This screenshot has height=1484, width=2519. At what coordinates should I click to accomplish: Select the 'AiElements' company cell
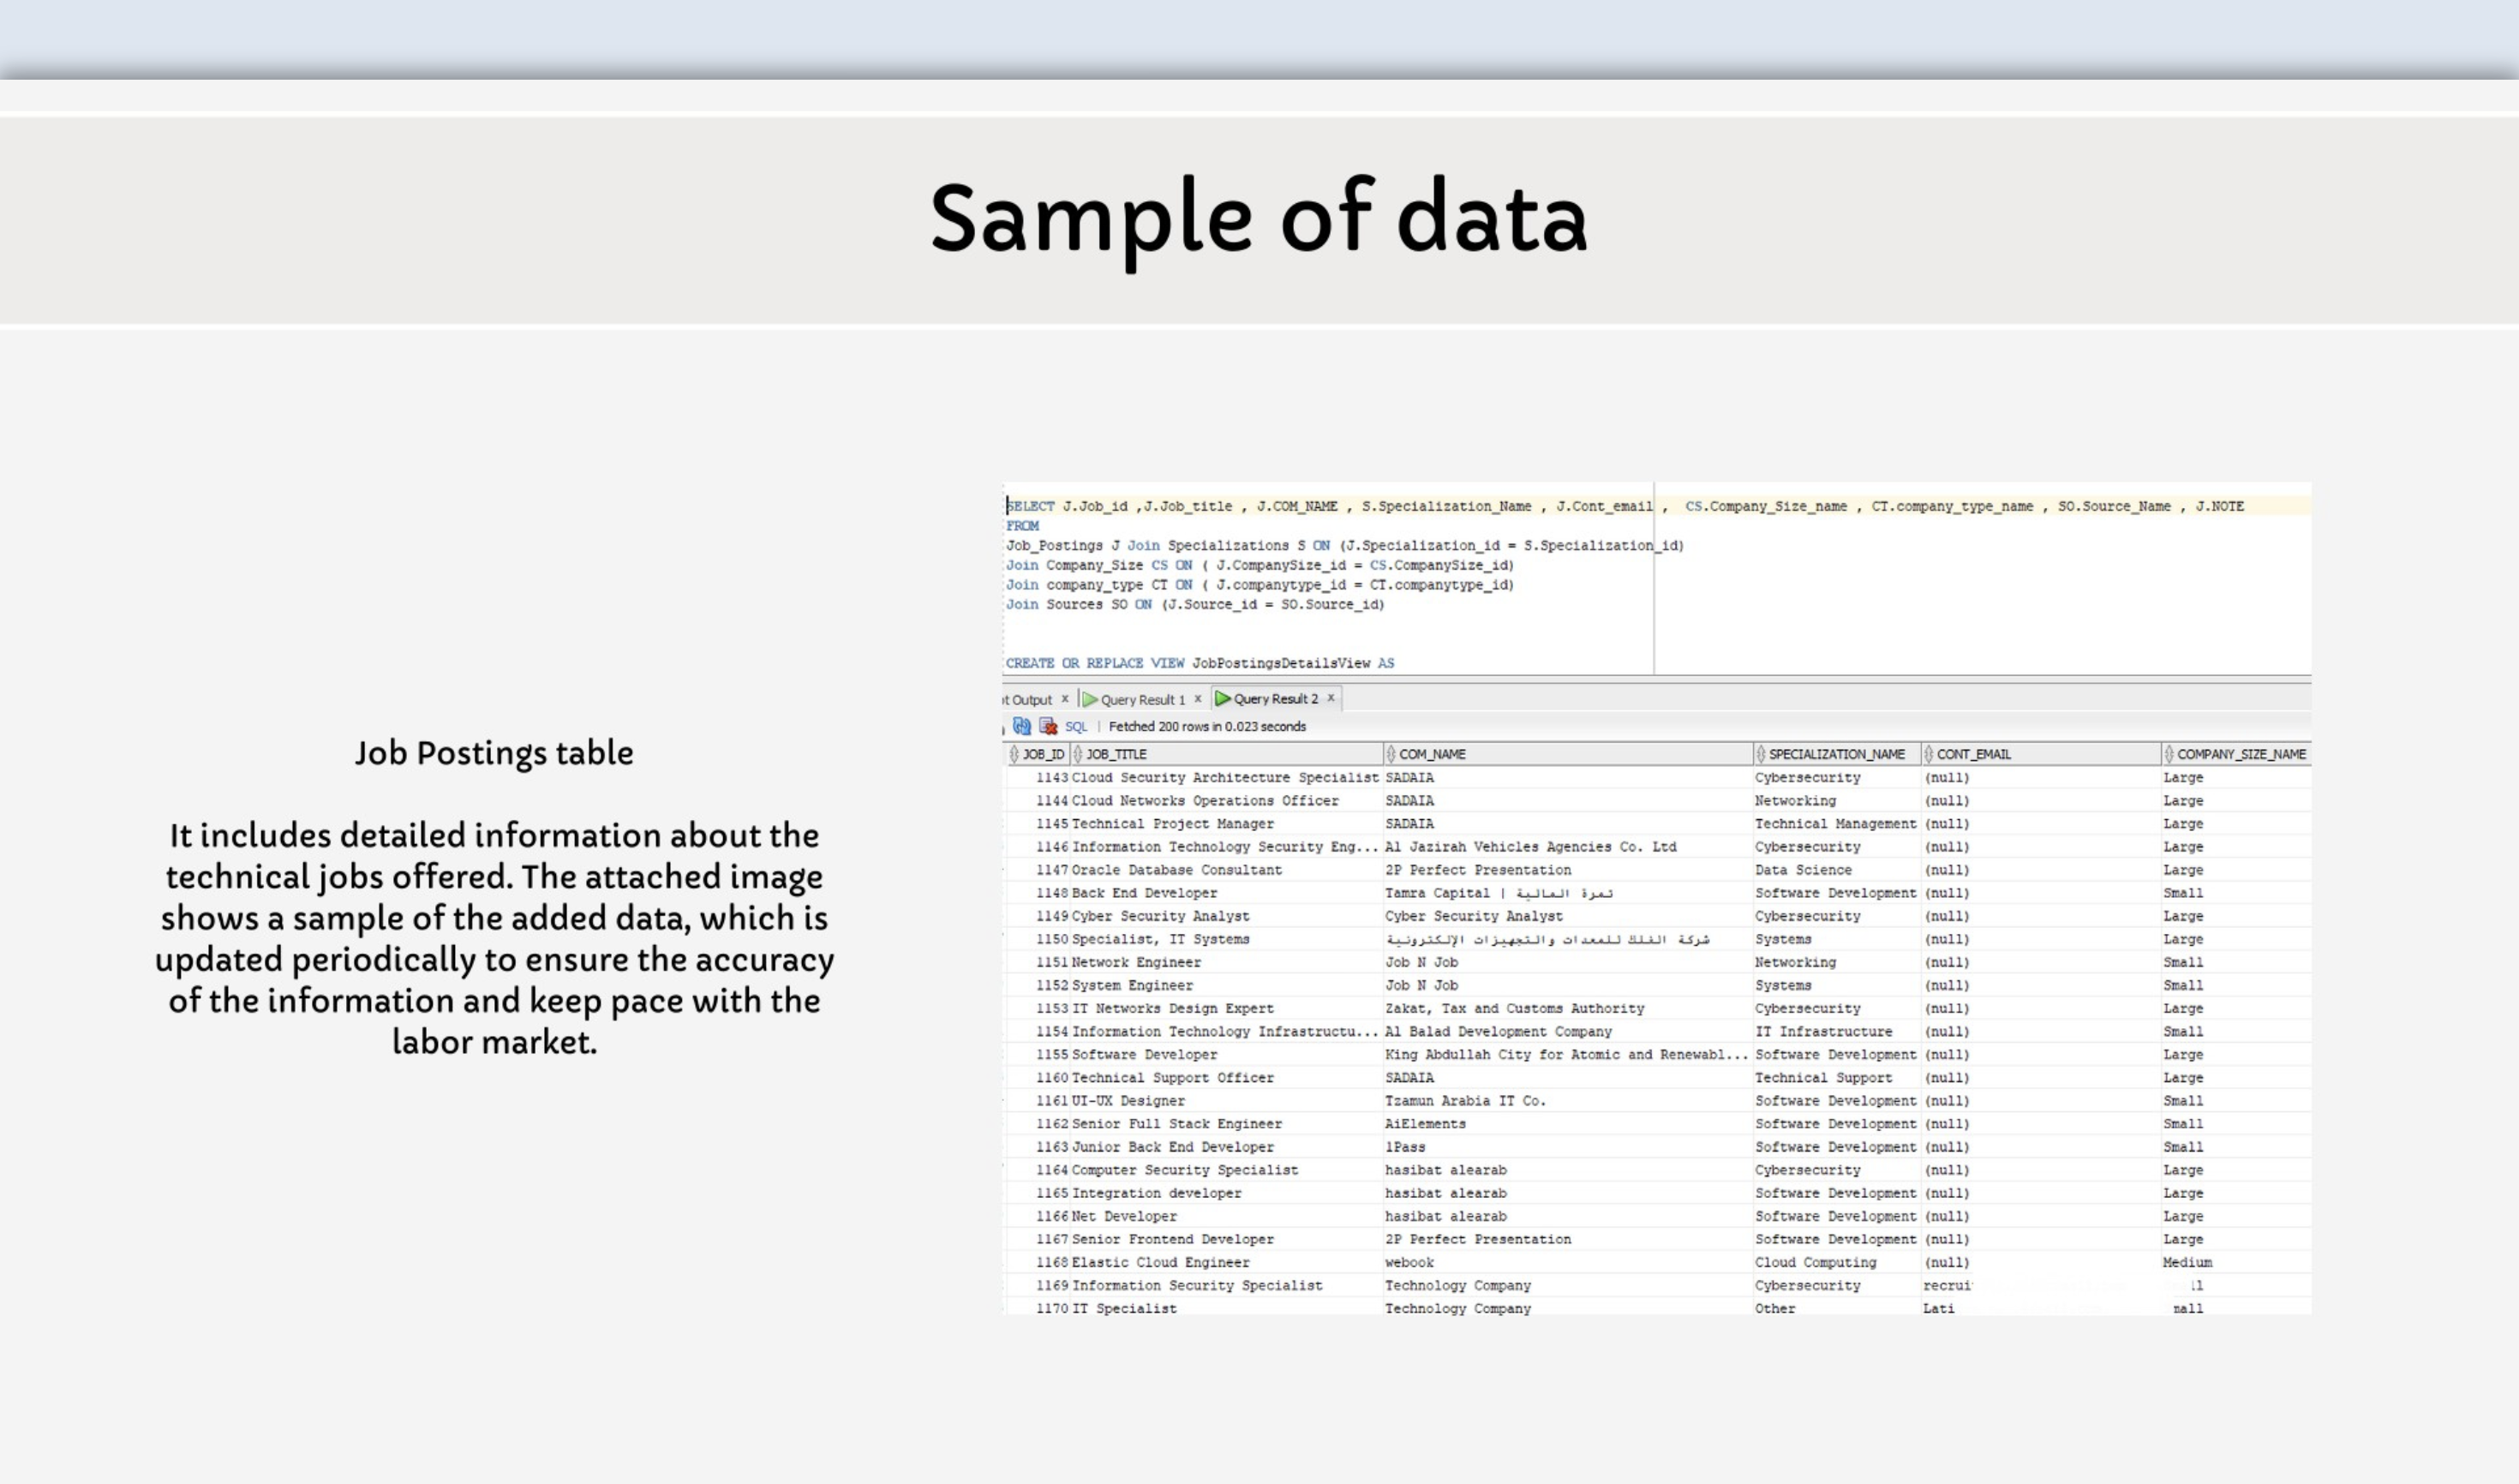coord(1568,1124)
